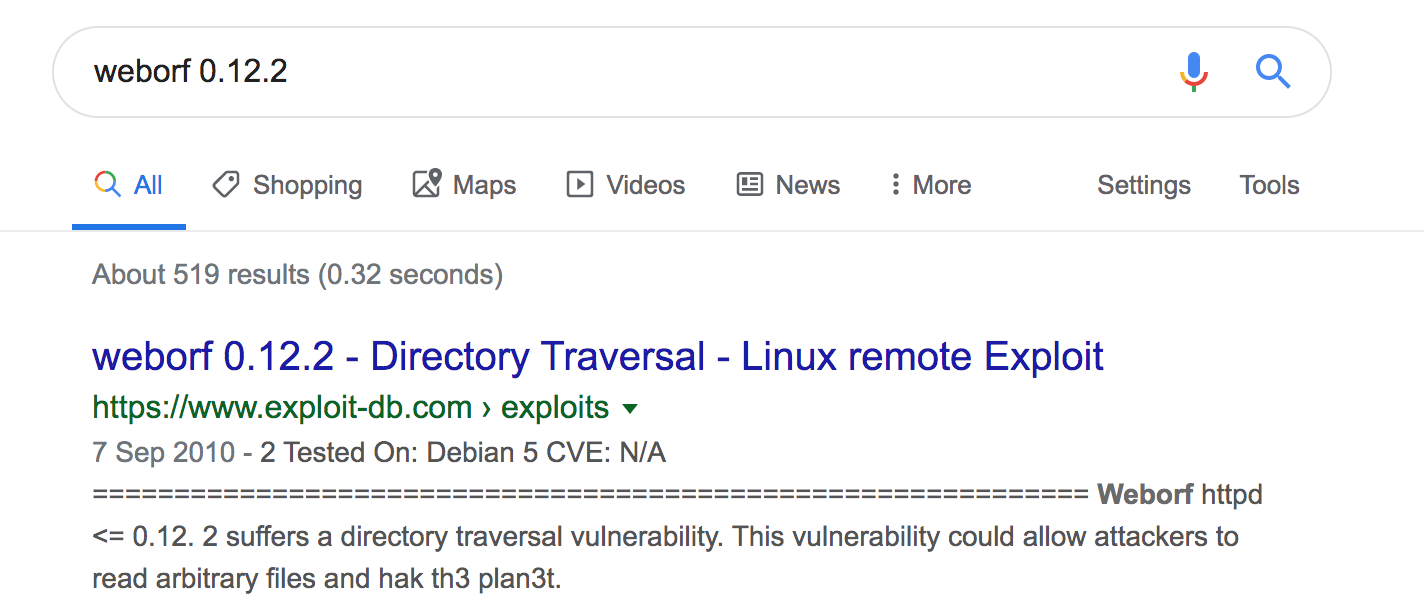Click the newspaper icon for News
The height and width of the screenshot is (610, 1424).
(750, 184)
